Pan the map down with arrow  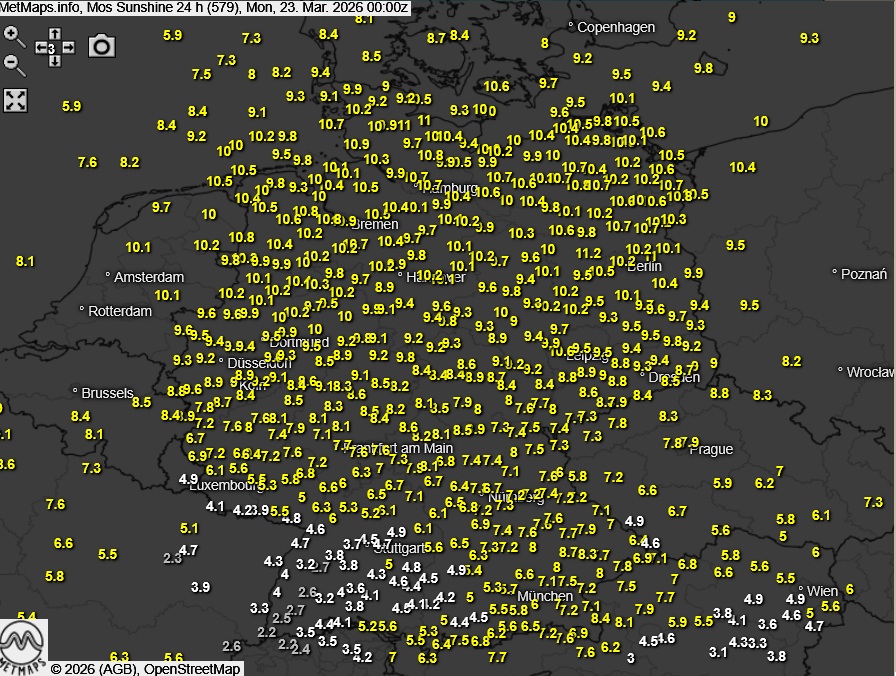coord(55,61)
